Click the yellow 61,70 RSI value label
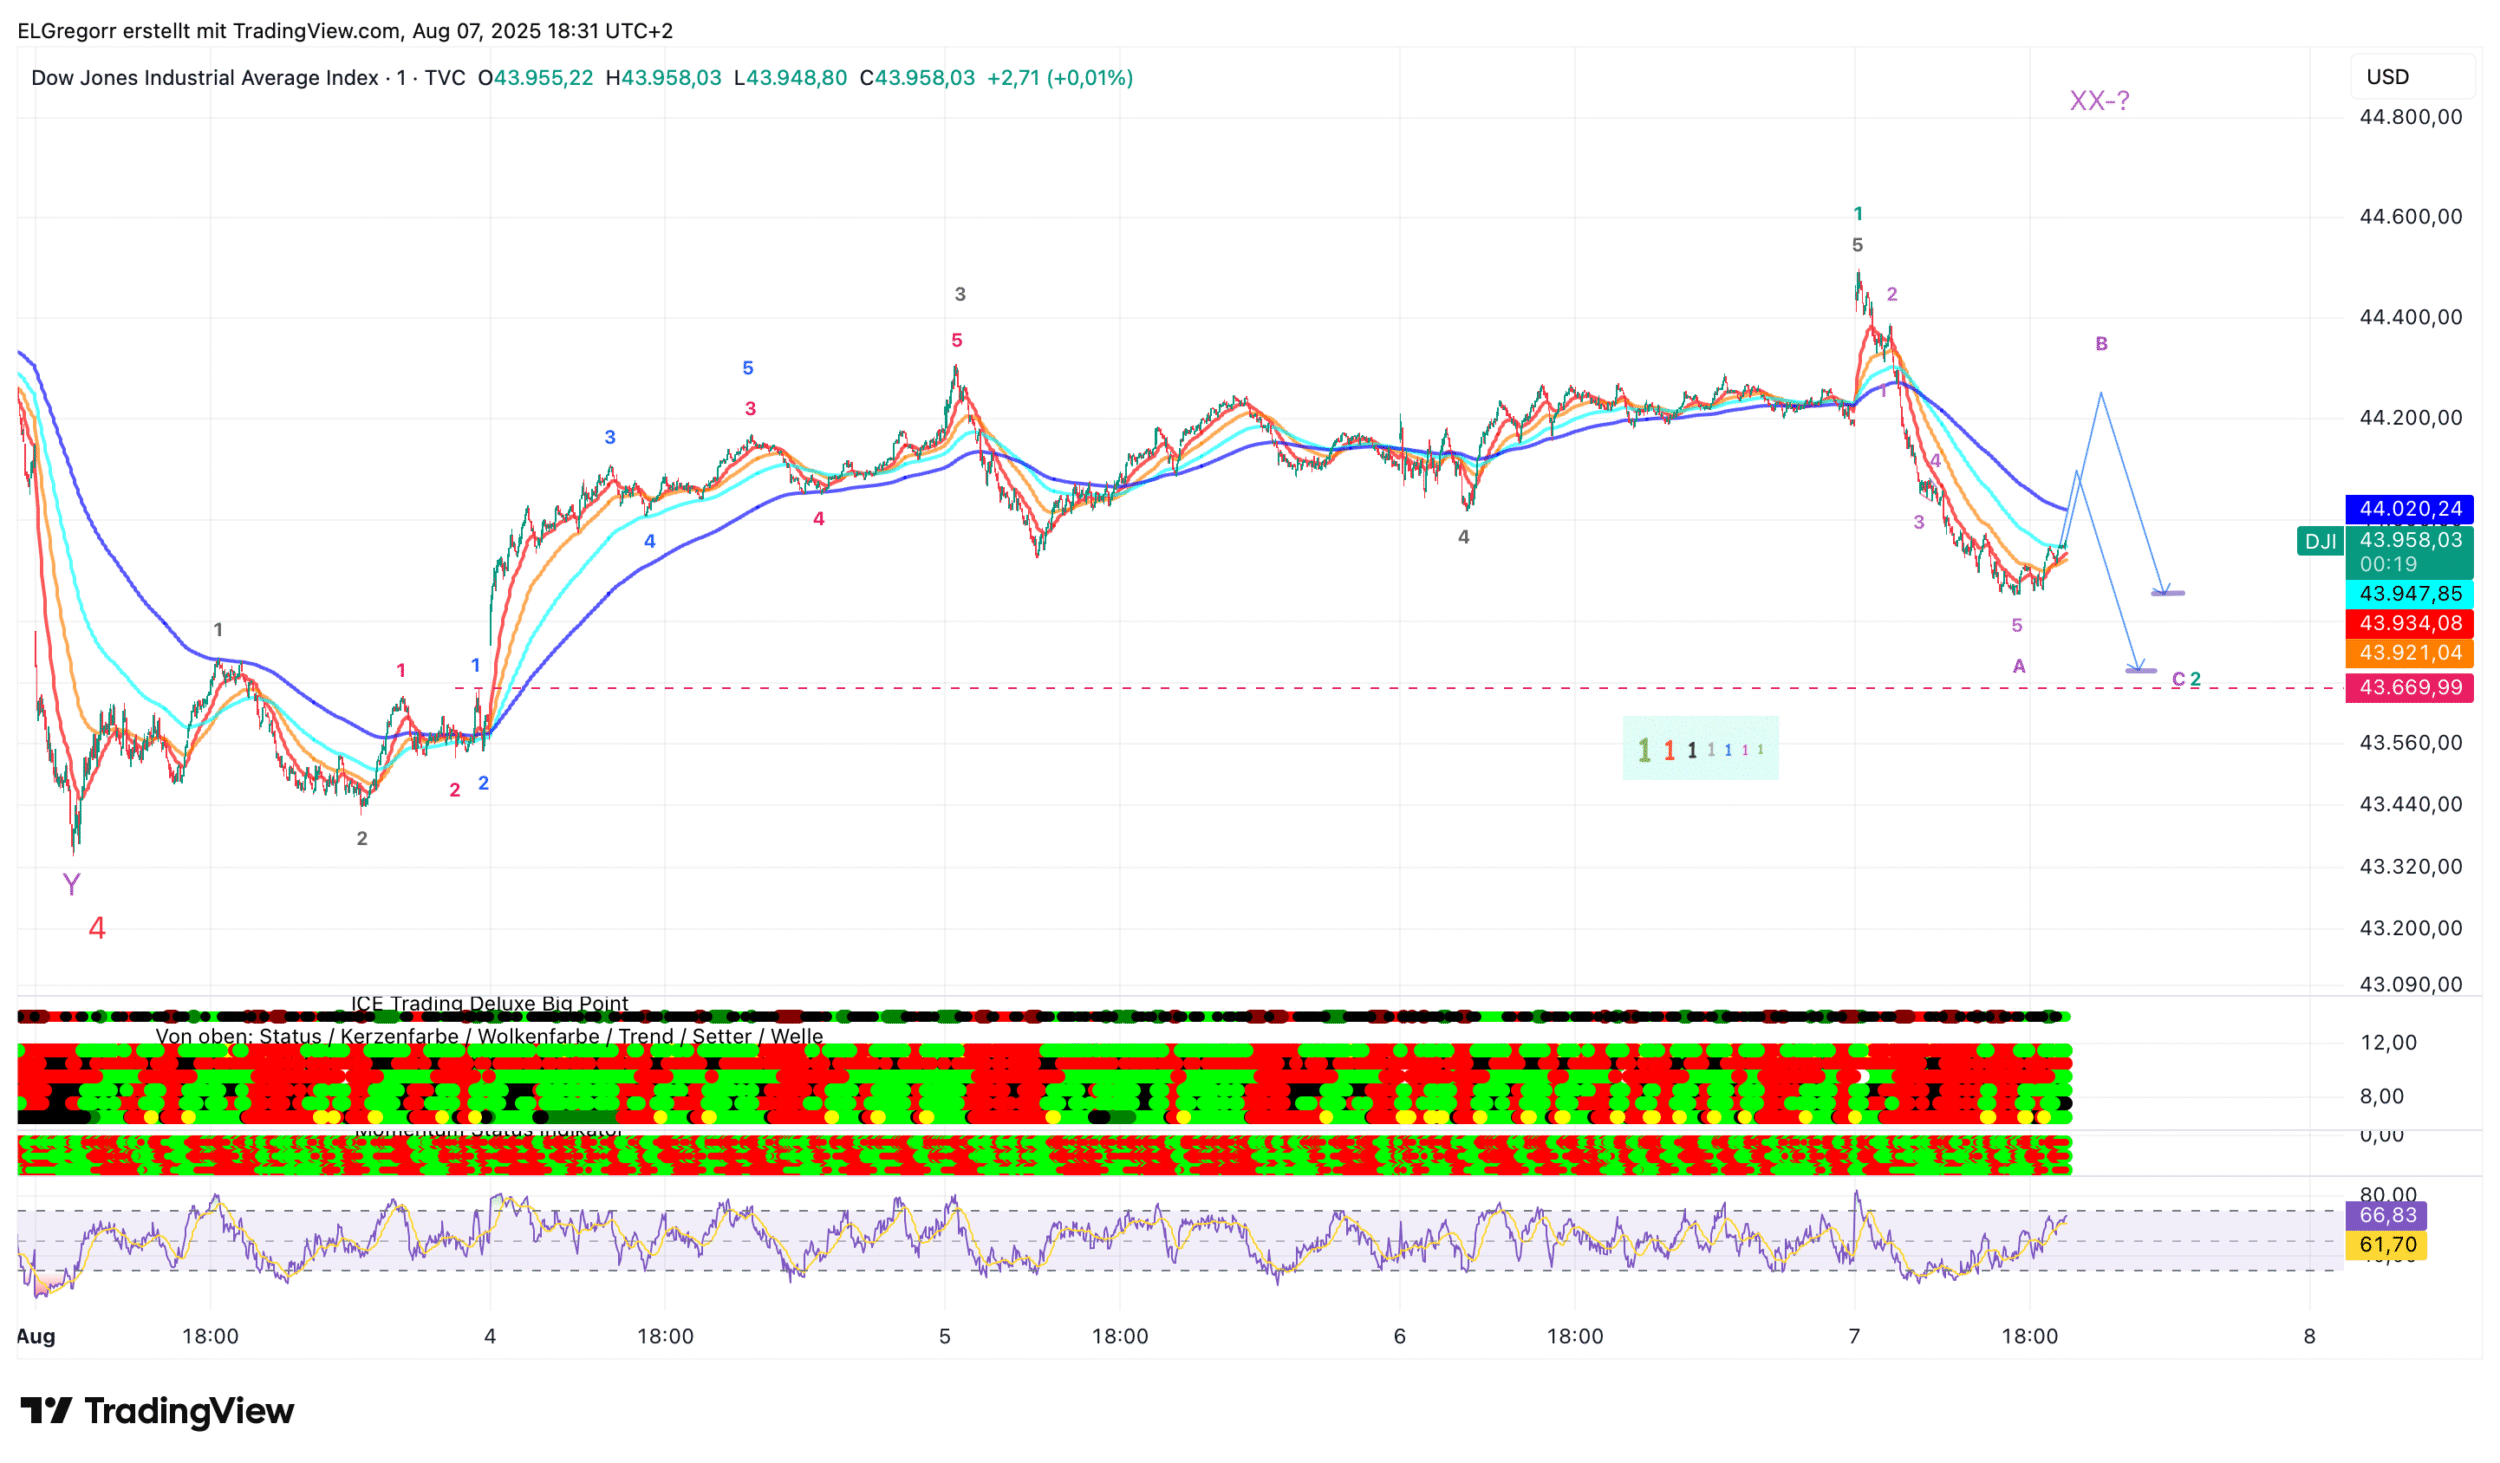 click(2387, 1245)
